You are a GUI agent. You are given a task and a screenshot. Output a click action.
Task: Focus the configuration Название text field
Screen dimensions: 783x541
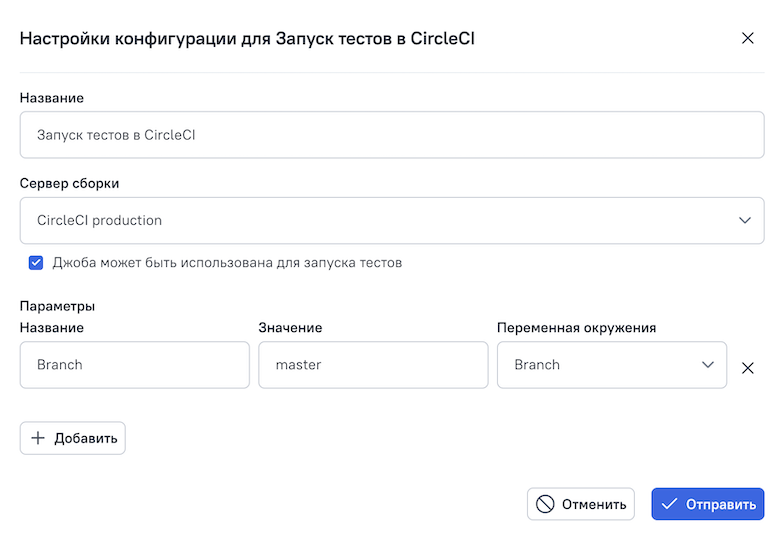[x=391, y=134]
